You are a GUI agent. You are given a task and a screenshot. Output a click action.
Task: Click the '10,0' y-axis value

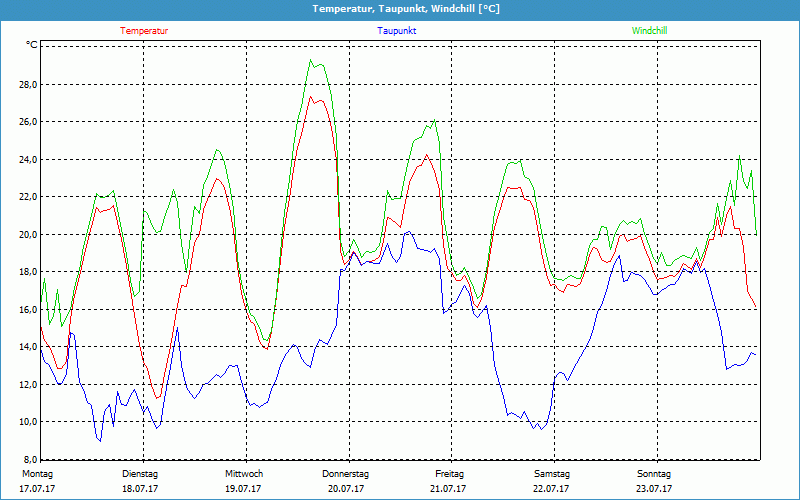coord(28,422)
